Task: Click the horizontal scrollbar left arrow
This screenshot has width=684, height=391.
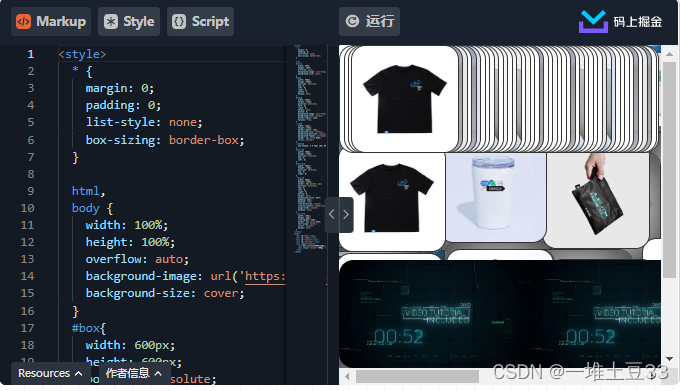Action: (x=347, y=376)
